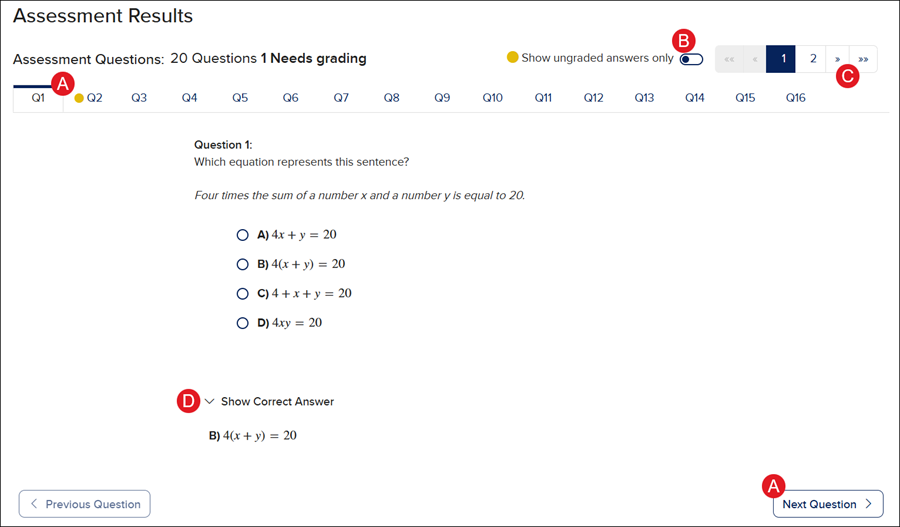This screenshot has width=900, height=527.
Task: Click the red B callout marker
Action: pyautogui.click(x=684, y=41)
